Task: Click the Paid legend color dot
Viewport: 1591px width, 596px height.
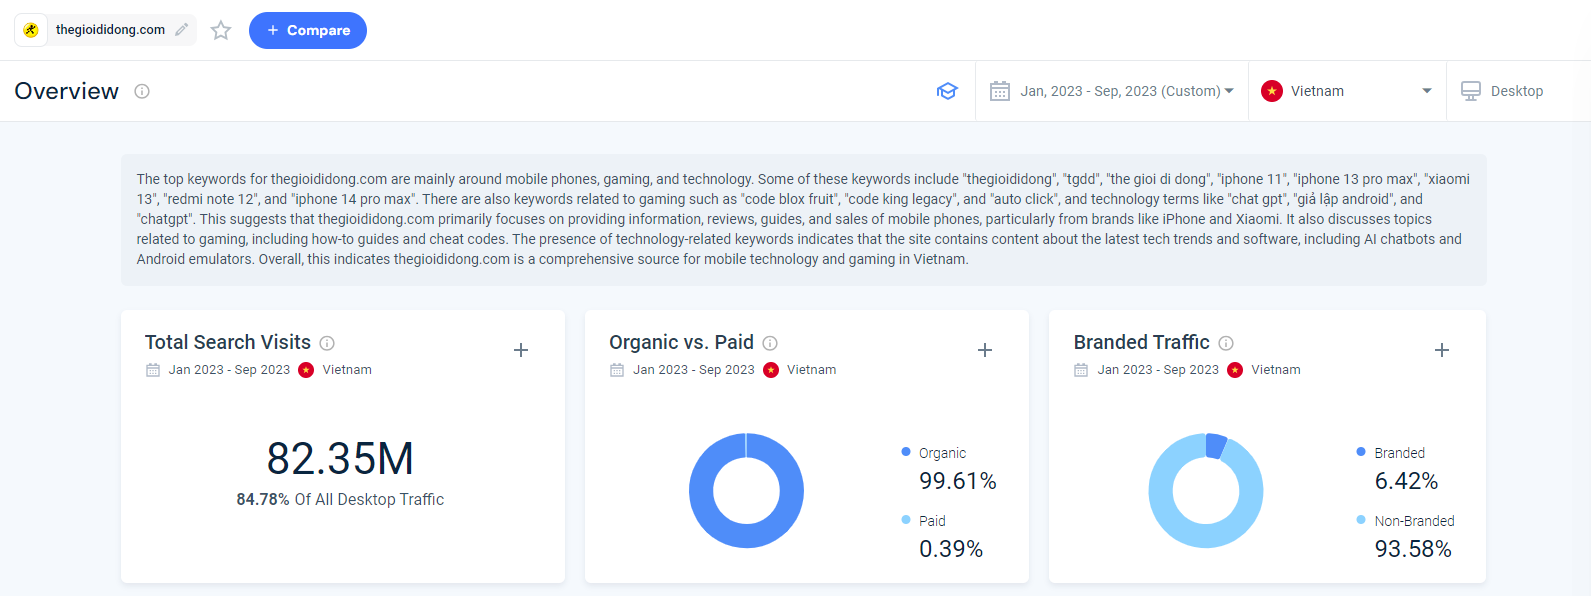Action: click(x=906, y=520)
